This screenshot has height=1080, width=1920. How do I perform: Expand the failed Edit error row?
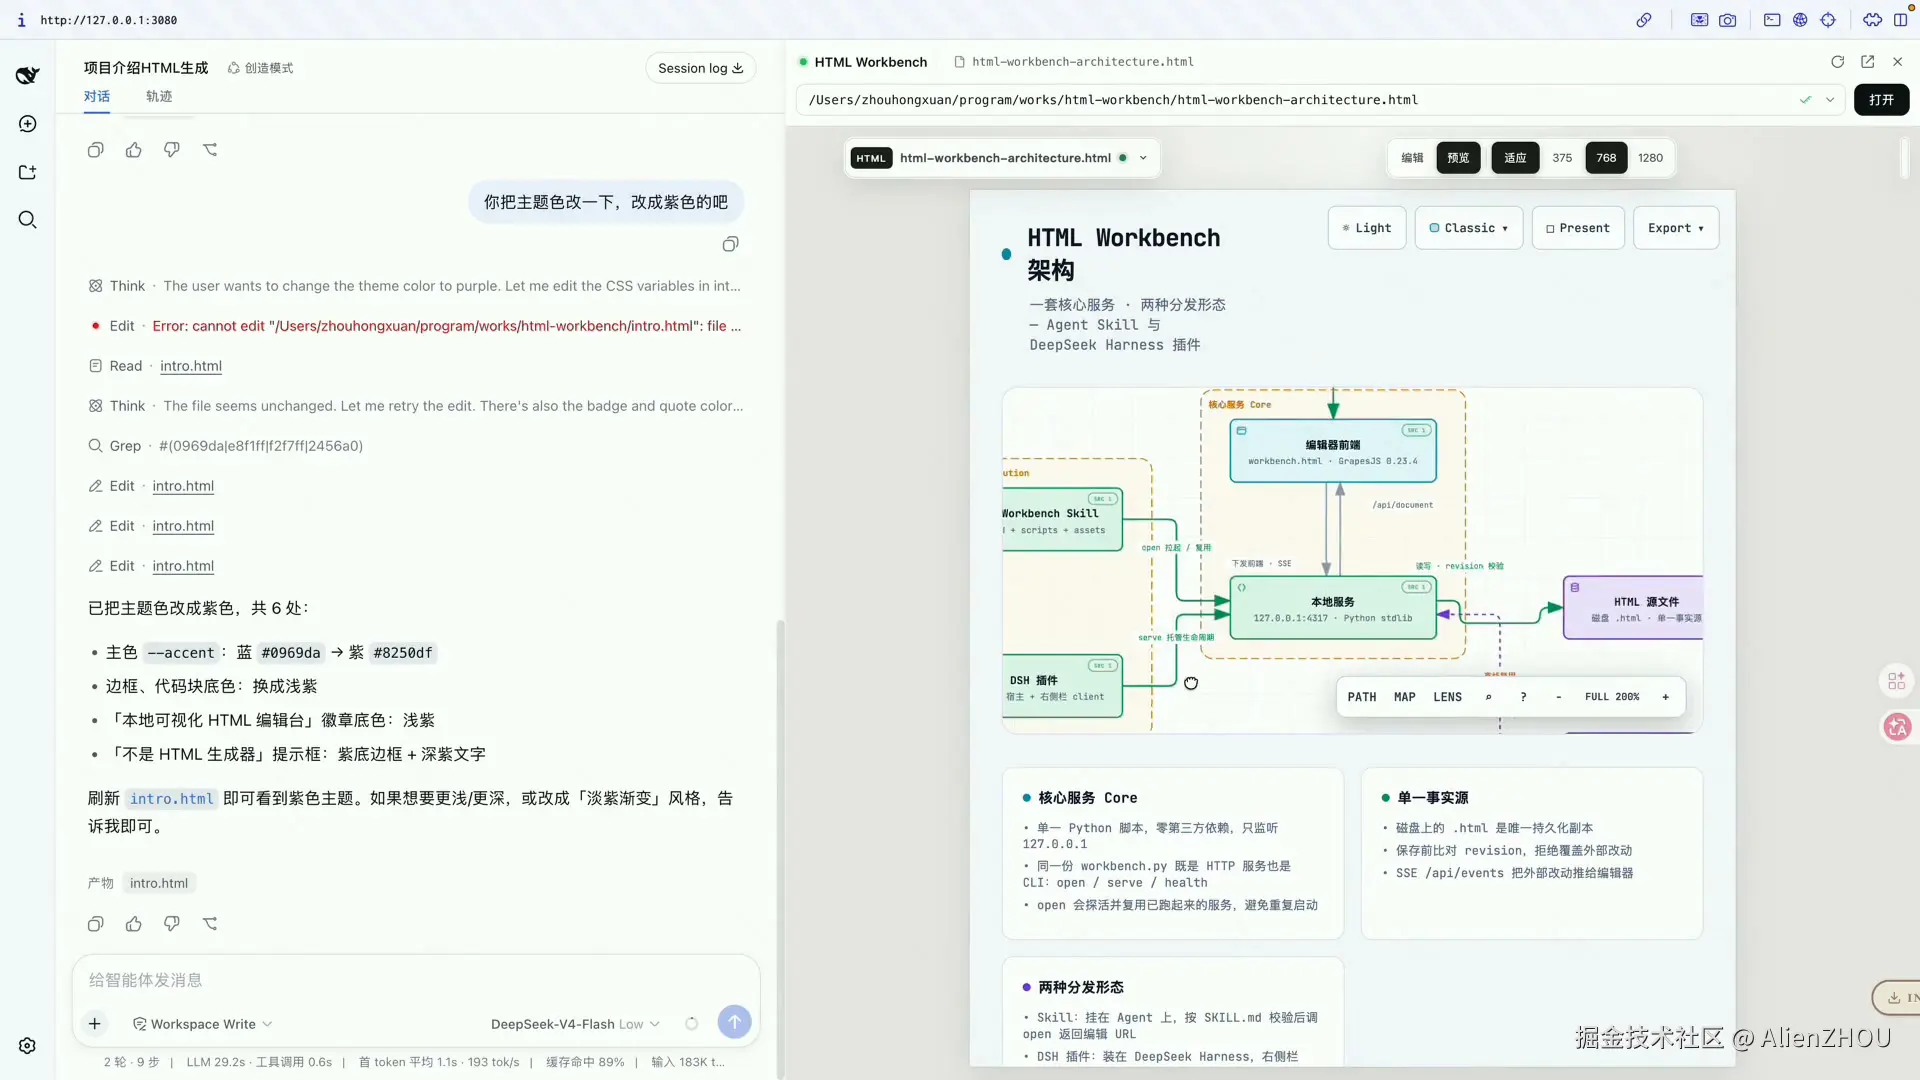(x=415, y=326)
